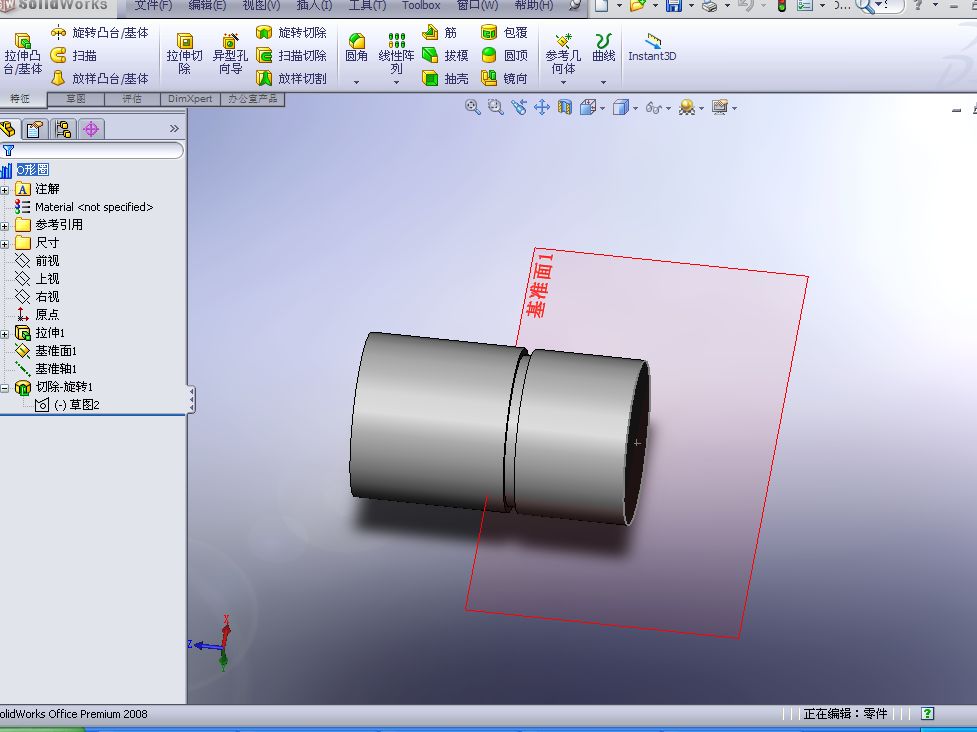This screenshot has height=732, width=977.
Task: Click the 拉伸凸台/基体 extrude boss tool
Action: pos(22,54)
